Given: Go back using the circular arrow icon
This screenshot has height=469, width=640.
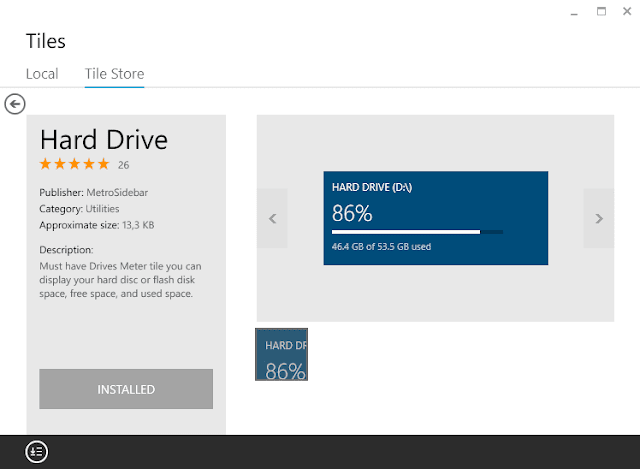Looking at the screenshot, I should [x=15, y=104].
